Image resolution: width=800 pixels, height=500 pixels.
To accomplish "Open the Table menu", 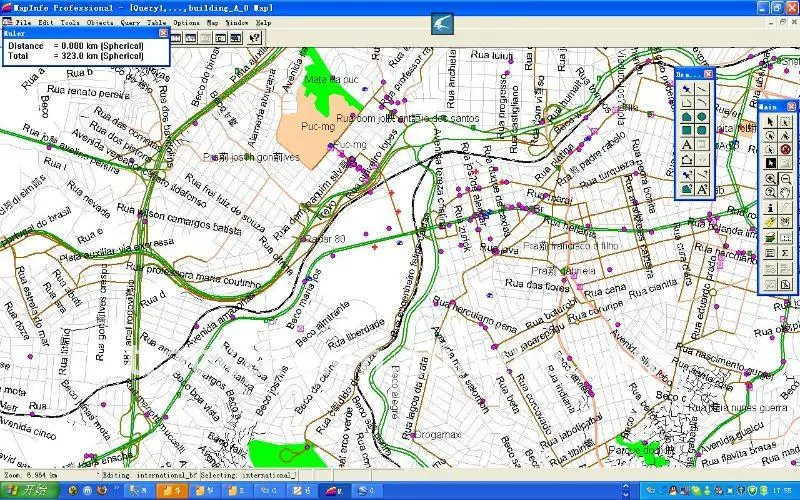I will [x=157, y=22].
